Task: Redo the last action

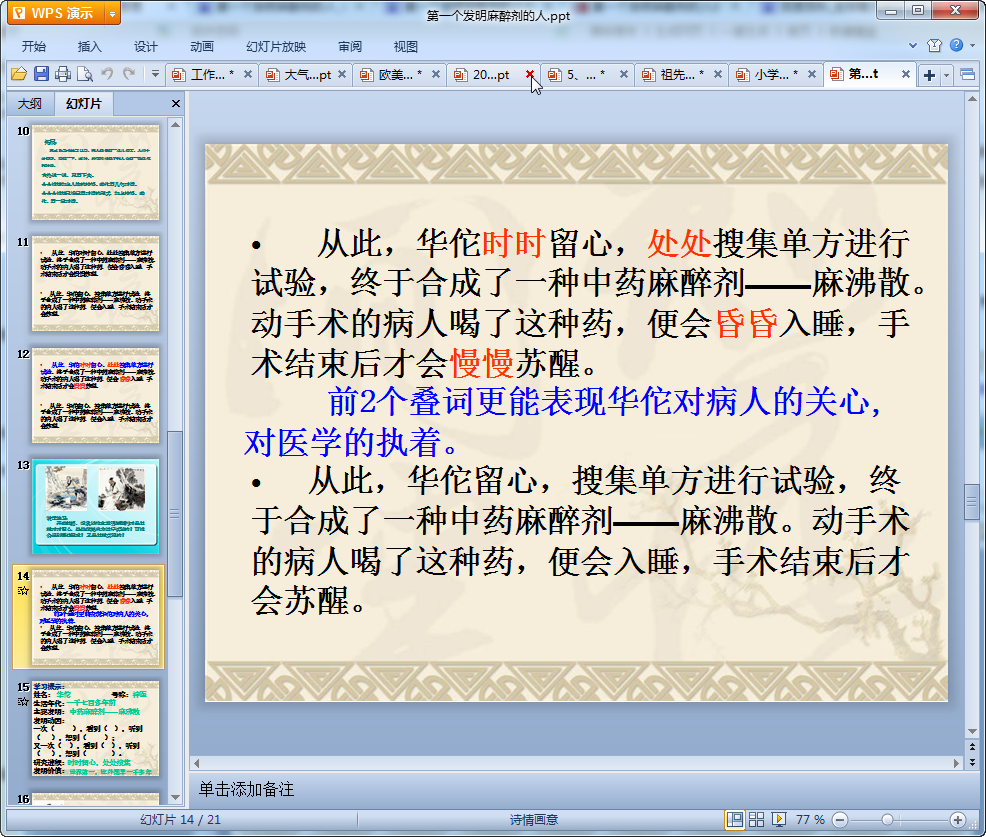Action: coord(129,74)
